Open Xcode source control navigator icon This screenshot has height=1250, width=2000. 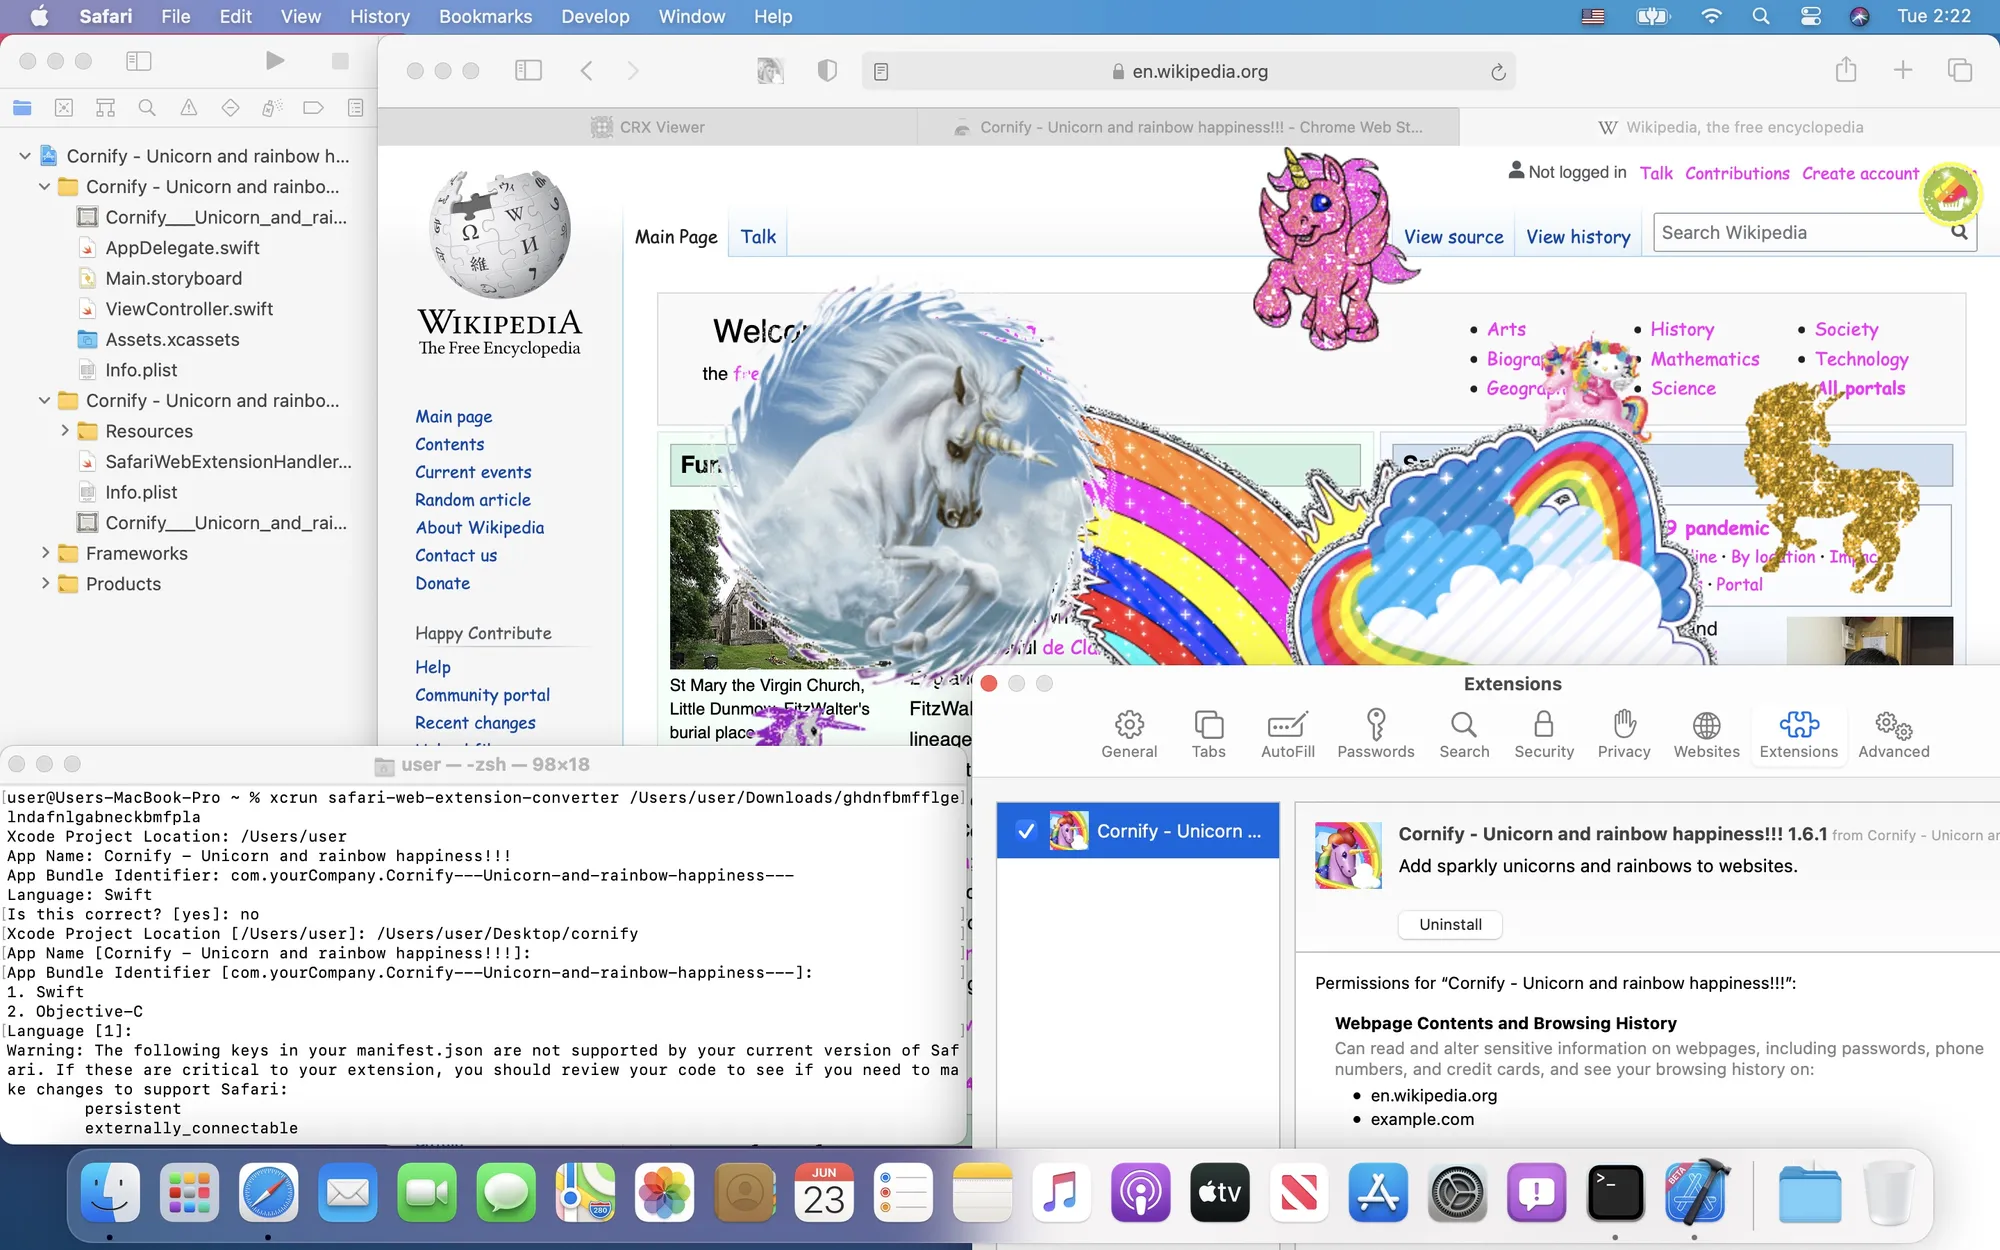coord(64,107)
